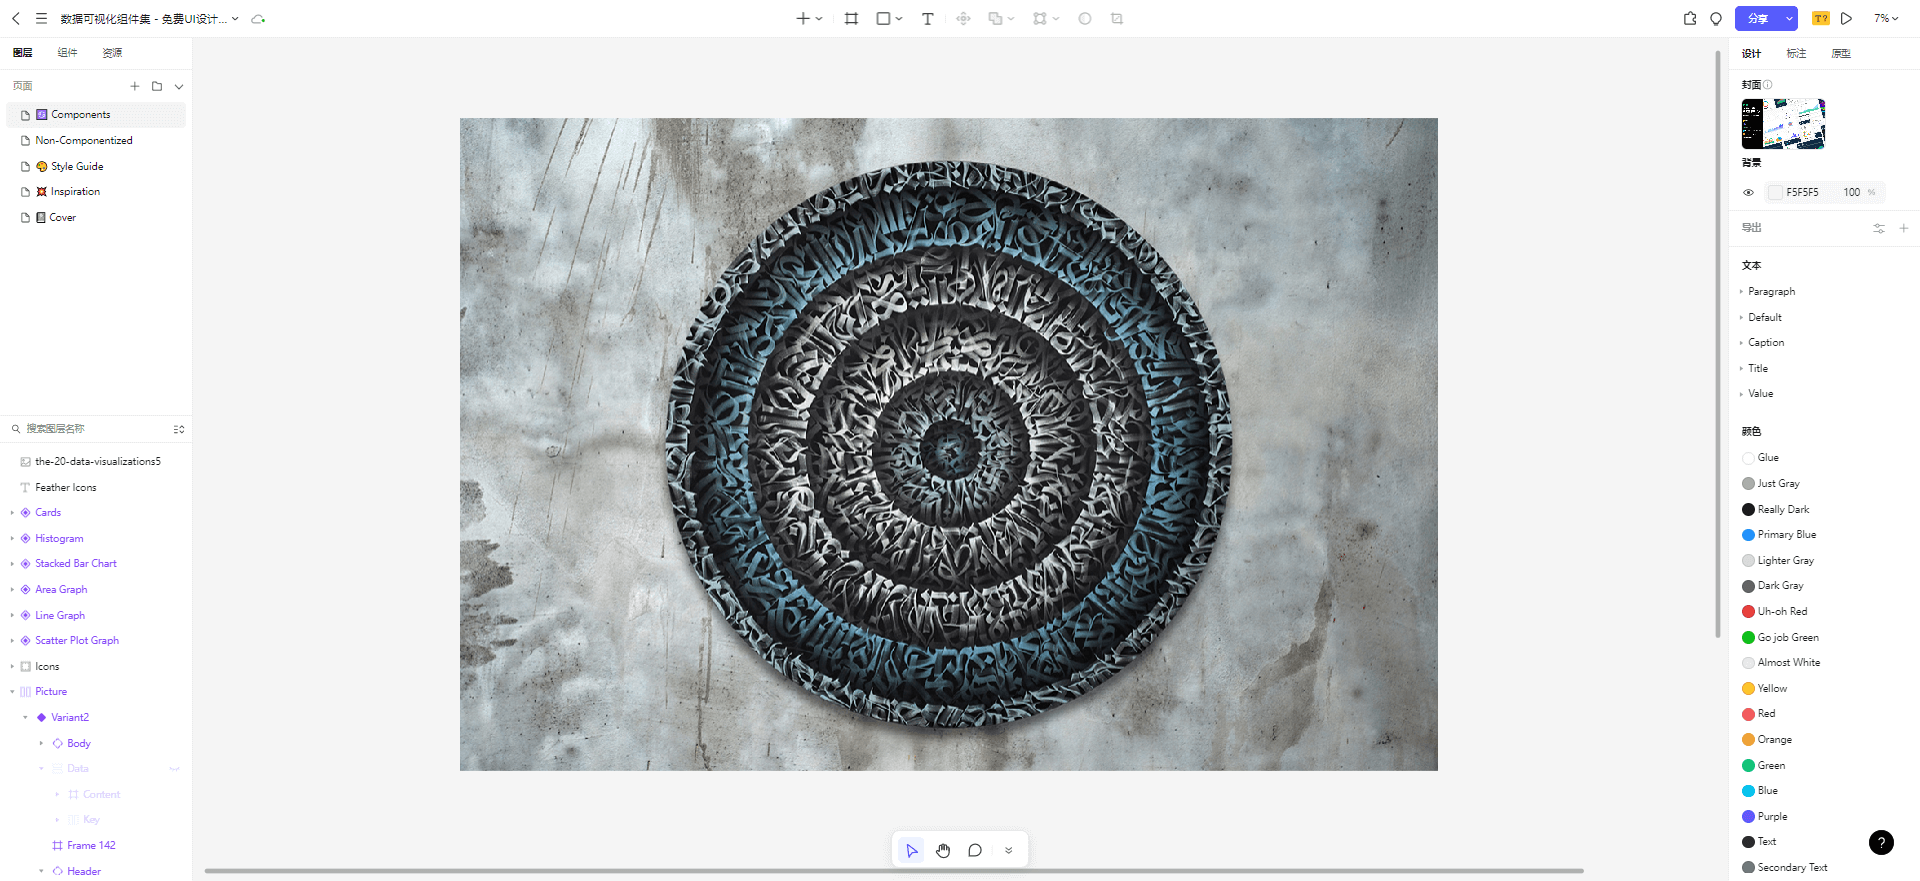The height and width of the screenshot is (881, 1920).
Task: Start prototype preview with play icon
Action: 1846,18
